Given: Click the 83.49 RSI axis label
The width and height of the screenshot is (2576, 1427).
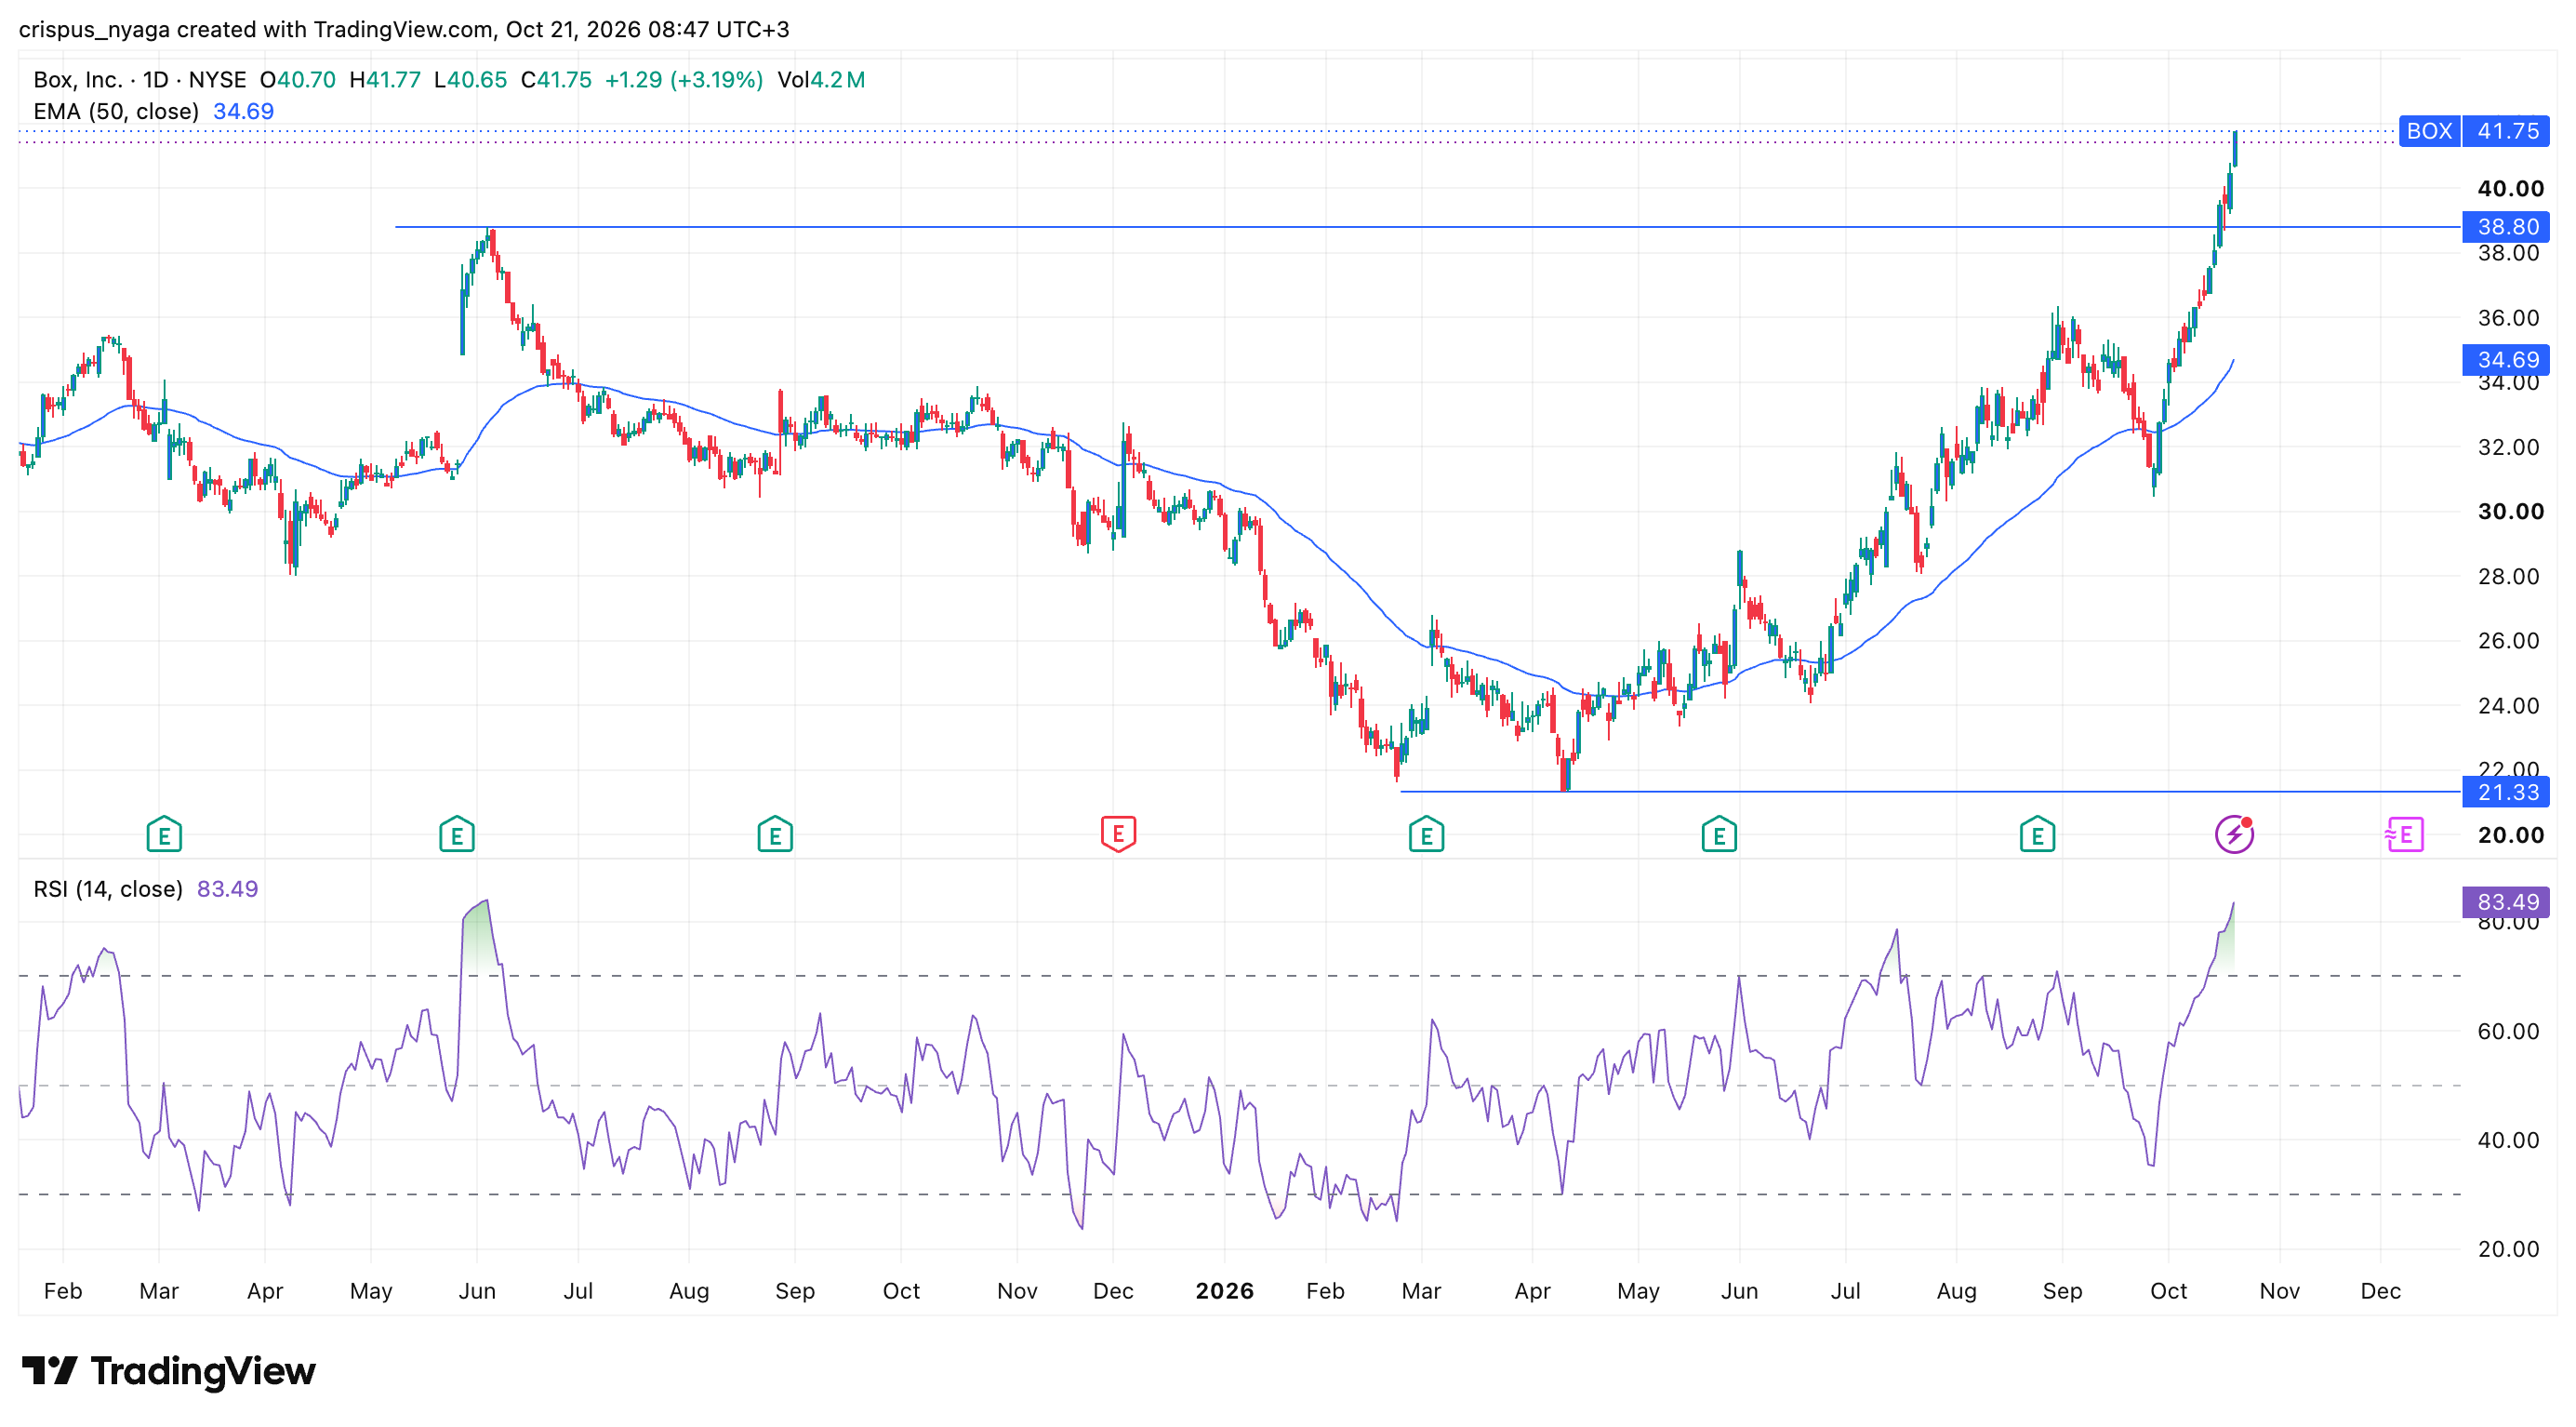Looking at the screenshot, I should 2506,902.
